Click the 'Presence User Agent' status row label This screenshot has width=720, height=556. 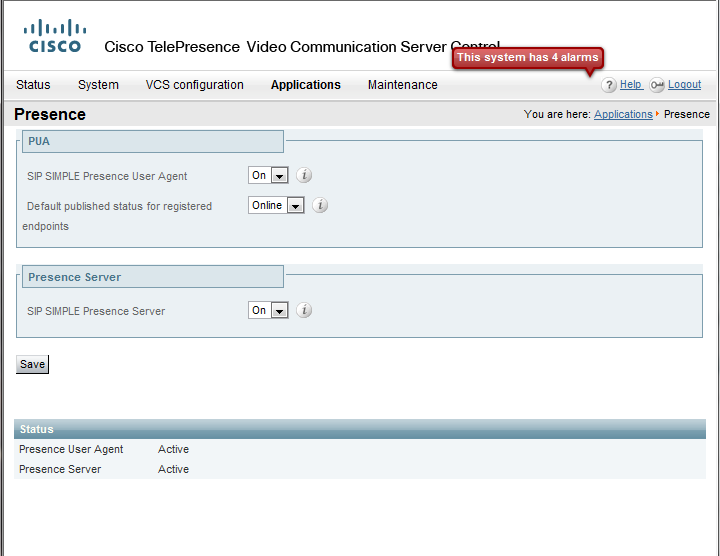click(71, 449)
